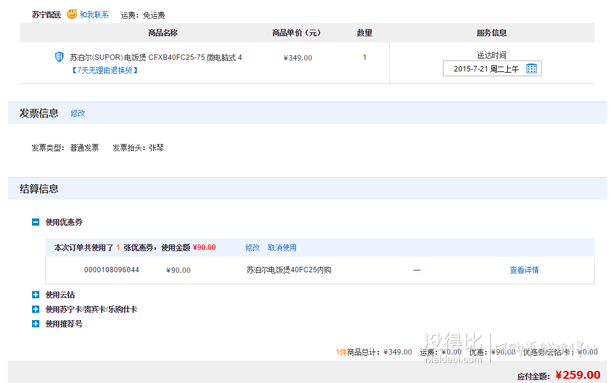This screenshot has width=610, height=383.
Task: Select the ¥349.00 unit price text
Action: (x=298, y=58)
